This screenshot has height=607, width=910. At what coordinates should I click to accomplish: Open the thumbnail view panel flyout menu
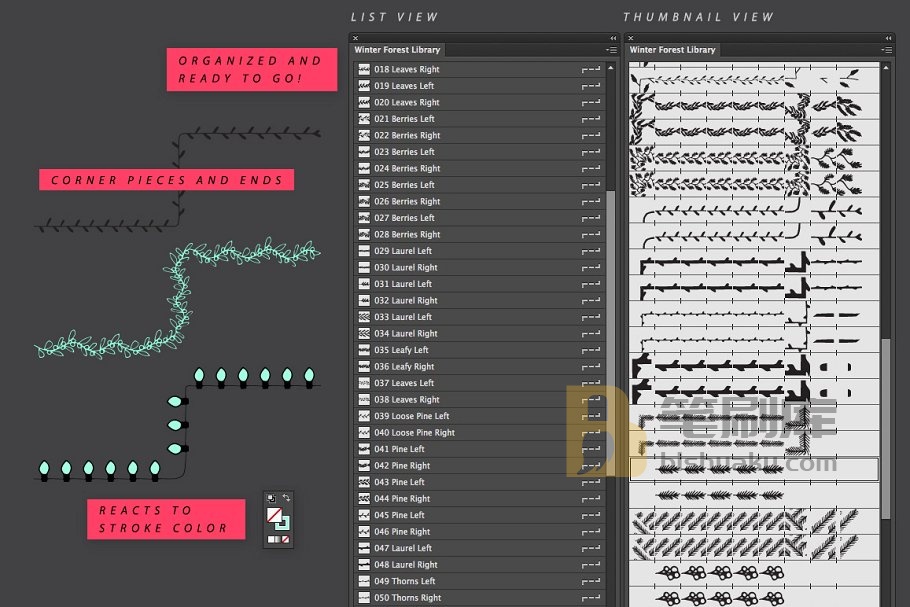[886, 50]
